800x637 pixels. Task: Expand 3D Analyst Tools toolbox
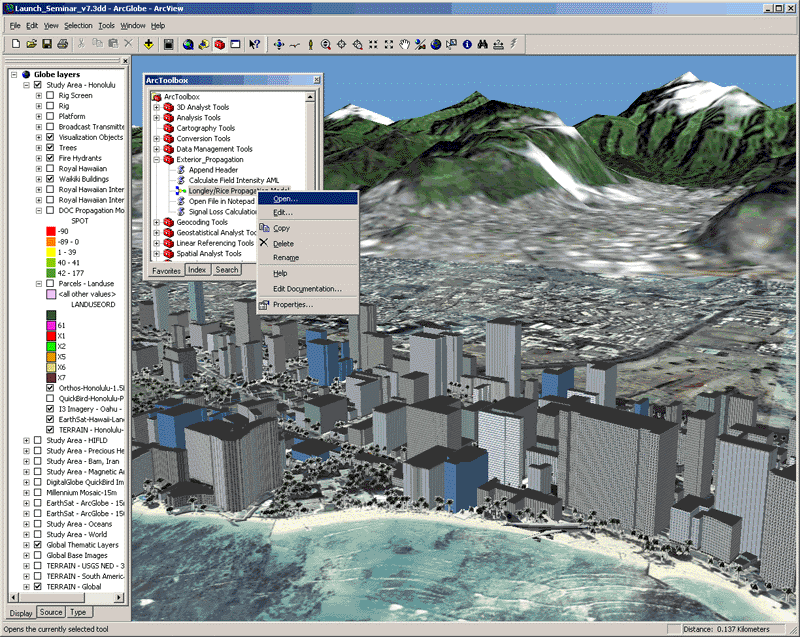(x=157, y=107)
